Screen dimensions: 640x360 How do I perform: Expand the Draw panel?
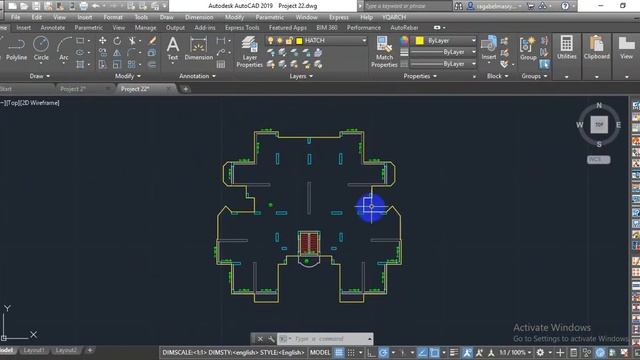[x=40, y=76]
